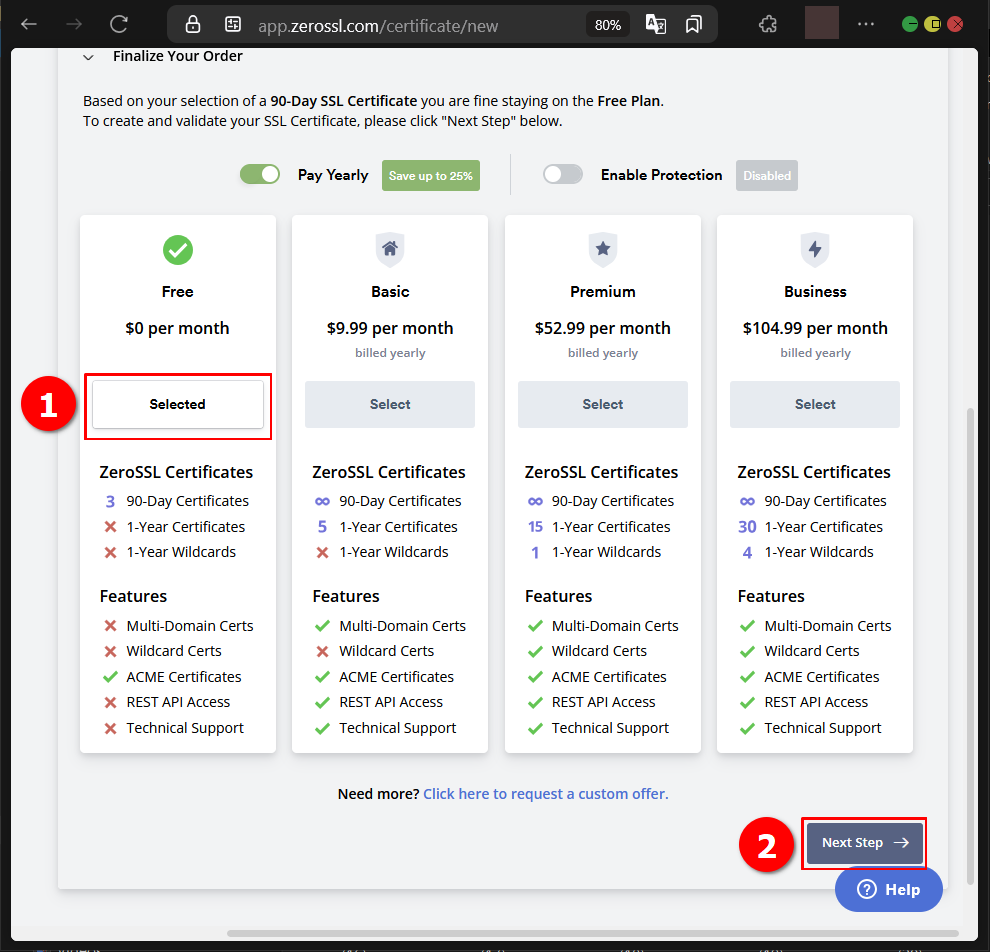Click green check beside Free 'ACME Certificates'
Viewport: 990px width, 952px height.
pos(110,677)
